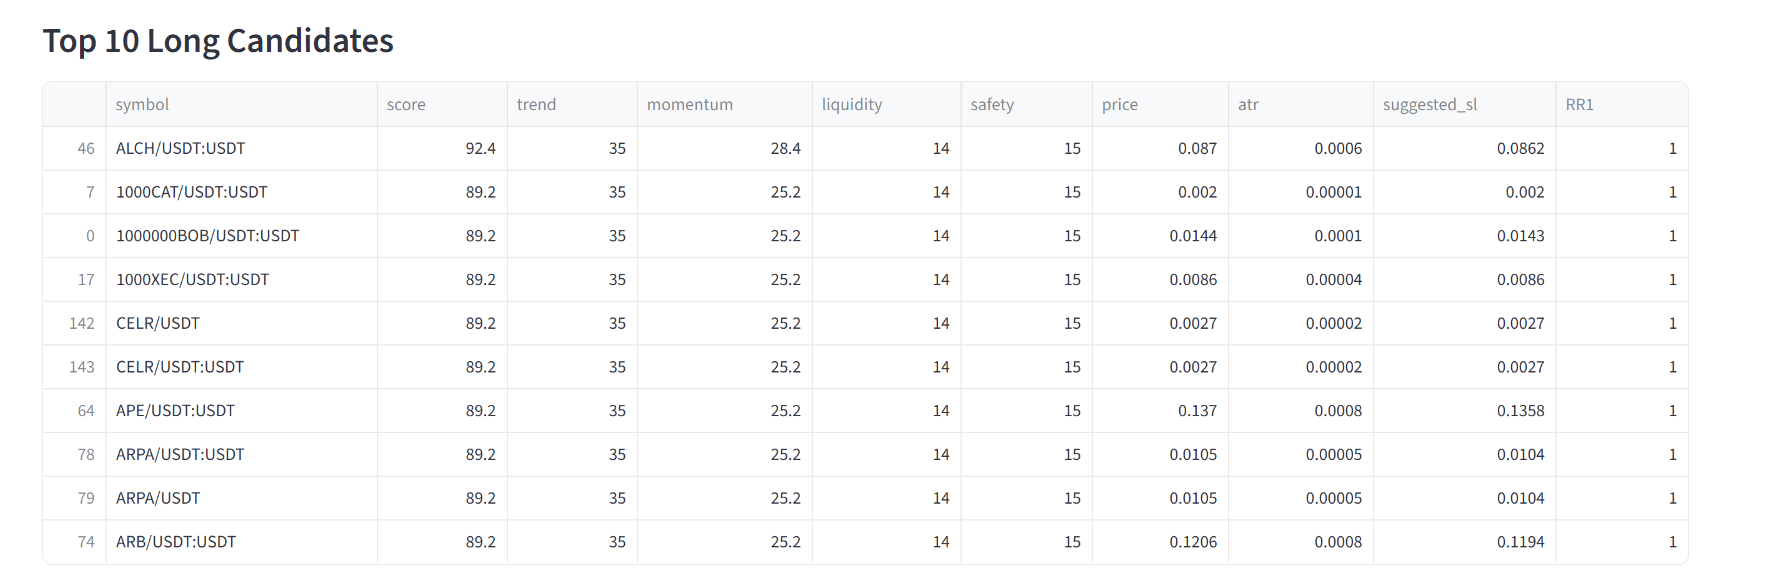Select the 0.1206 price cell

coord(1193,542)
